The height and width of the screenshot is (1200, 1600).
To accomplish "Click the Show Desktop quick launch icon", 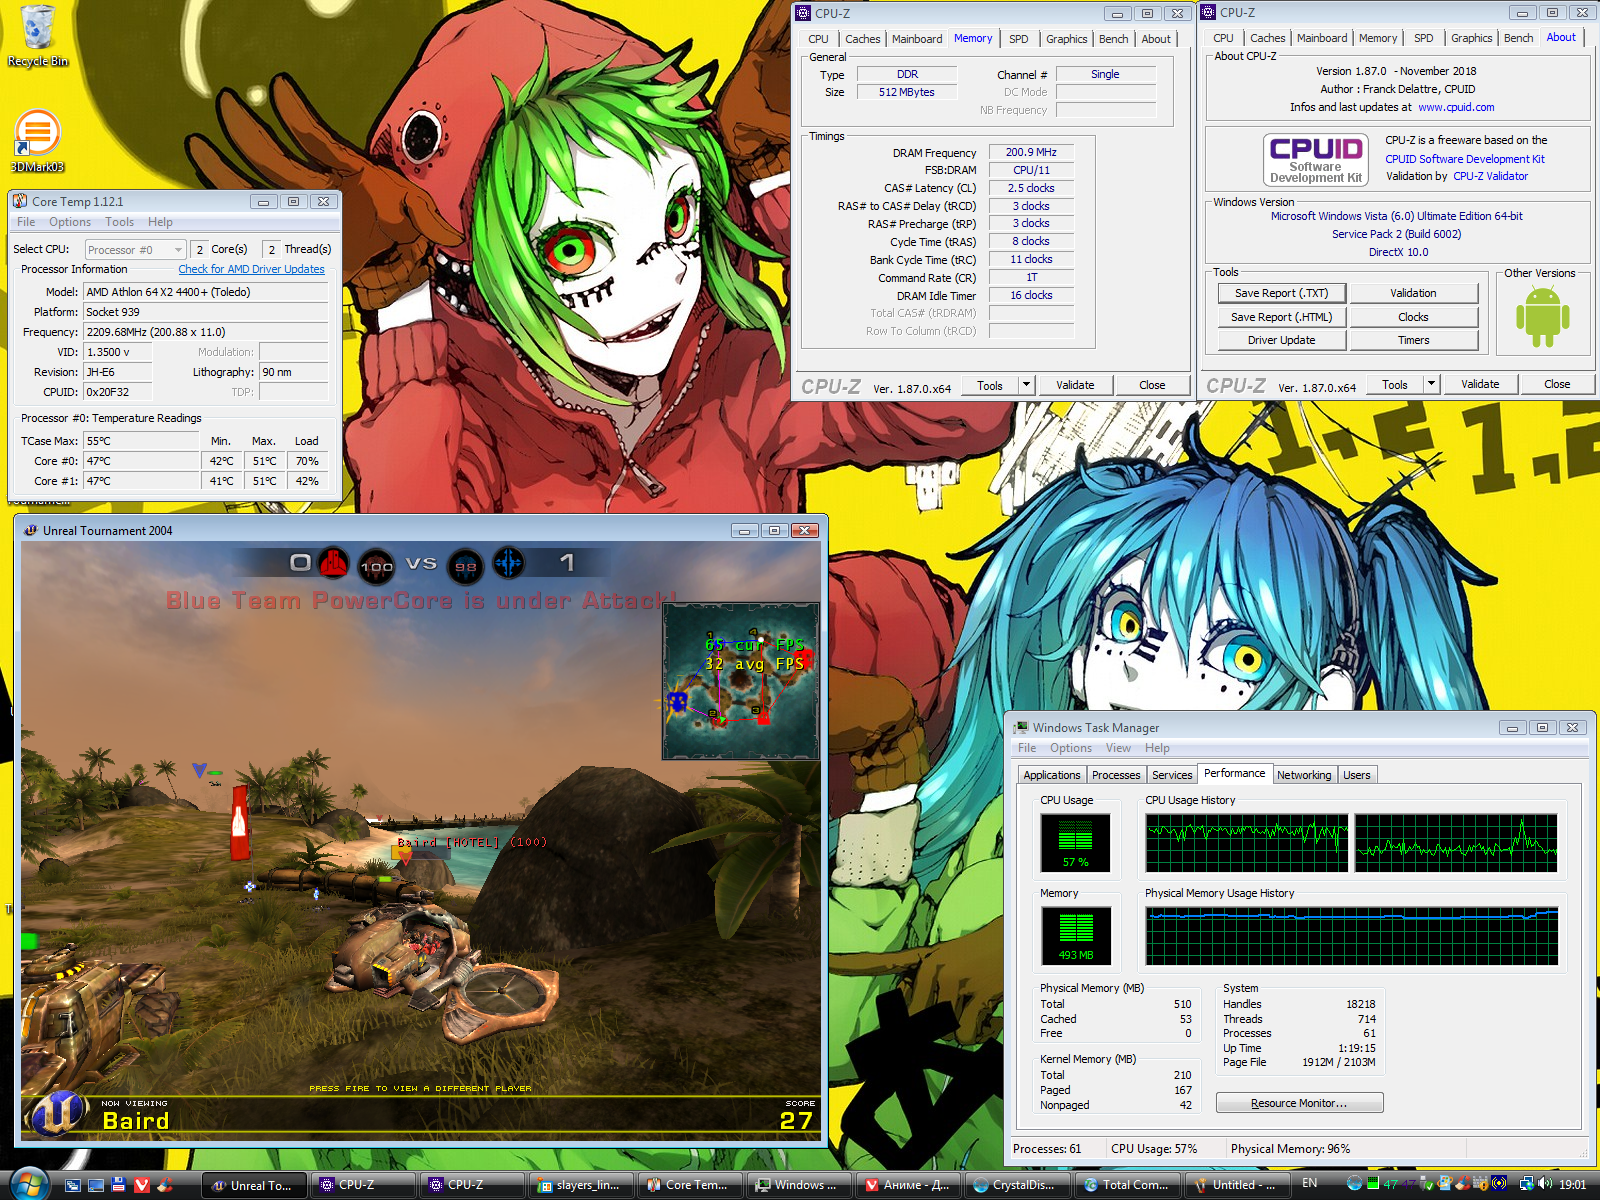I will tap(96, 1185).
